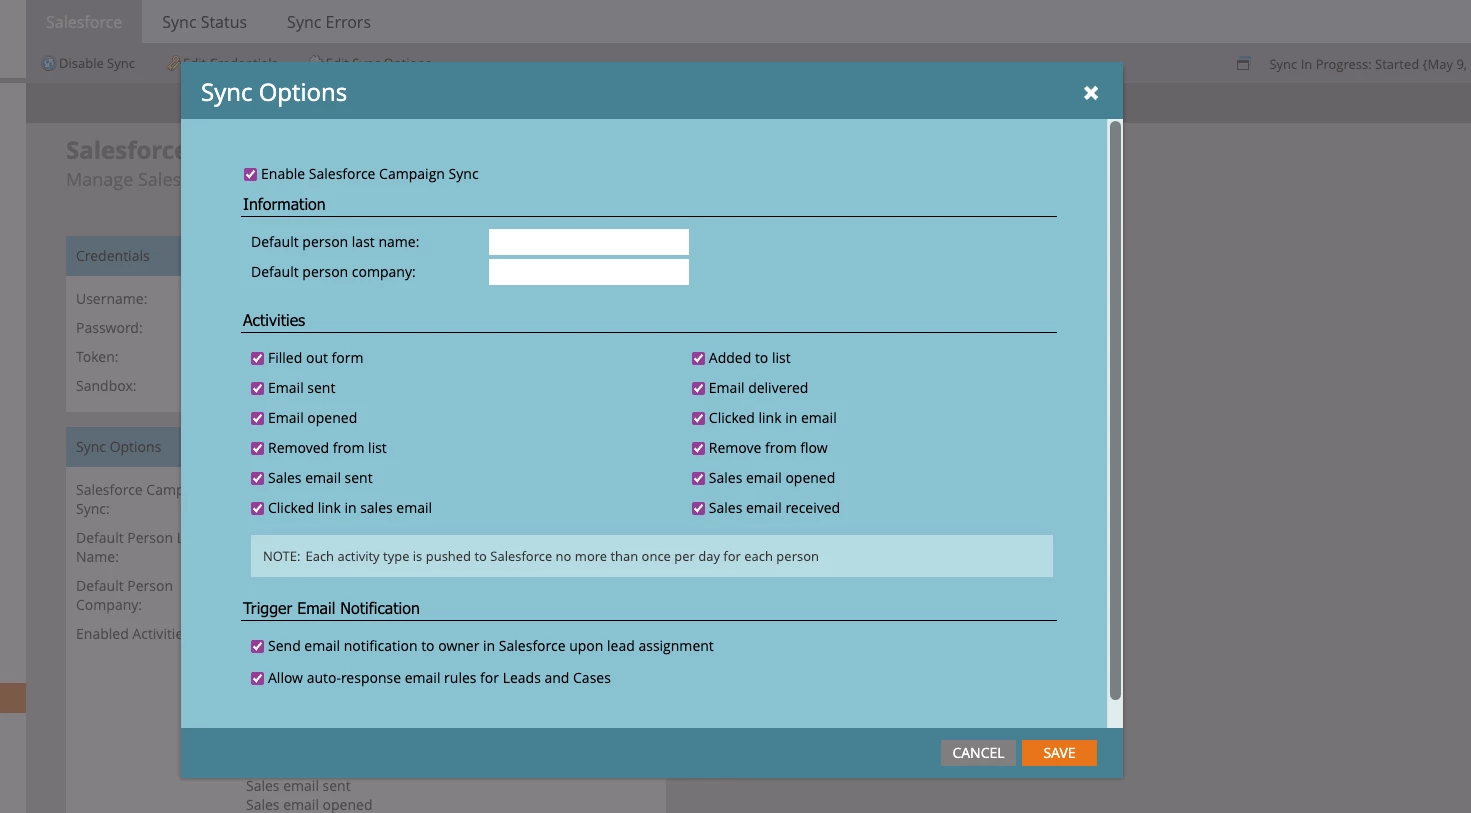
Task: Click the Token label in background
Action: click(x=97, y=357)
